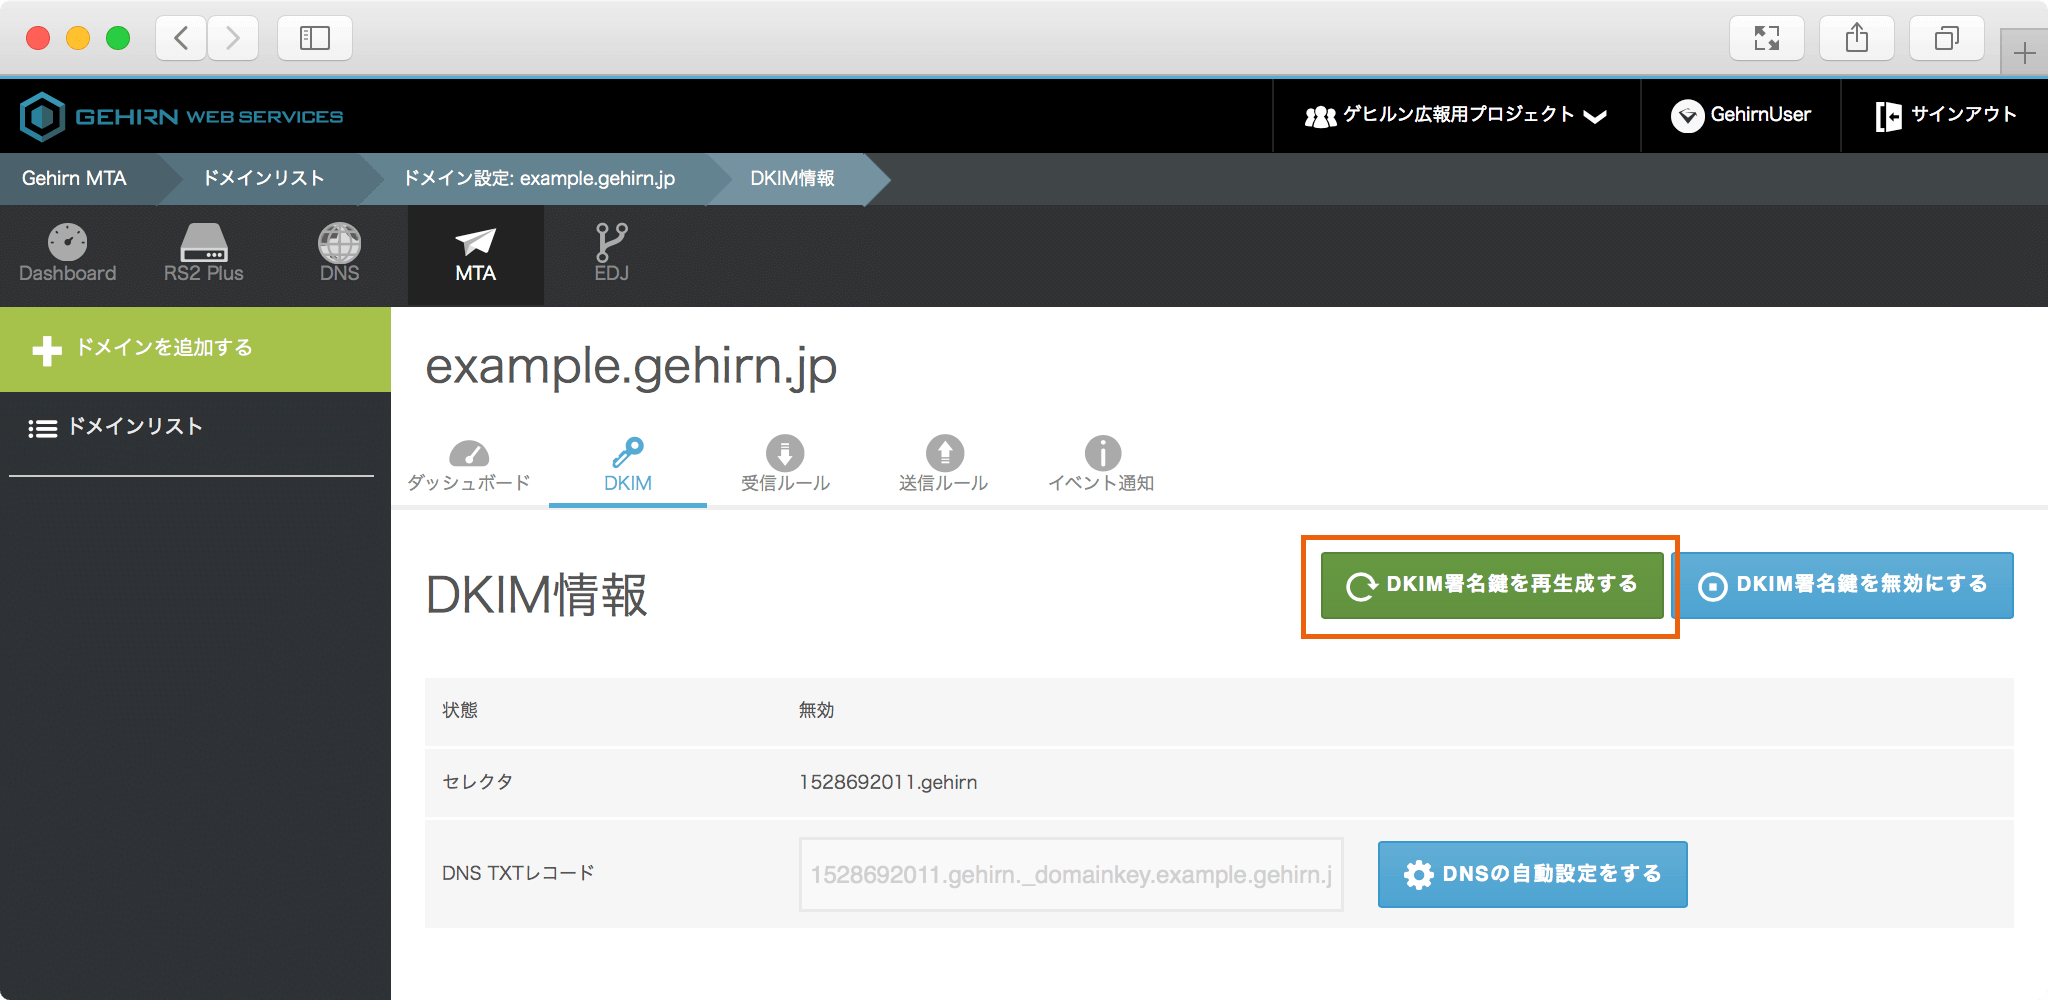
Task: Open the Dashboard service icon
Action: 68,254
